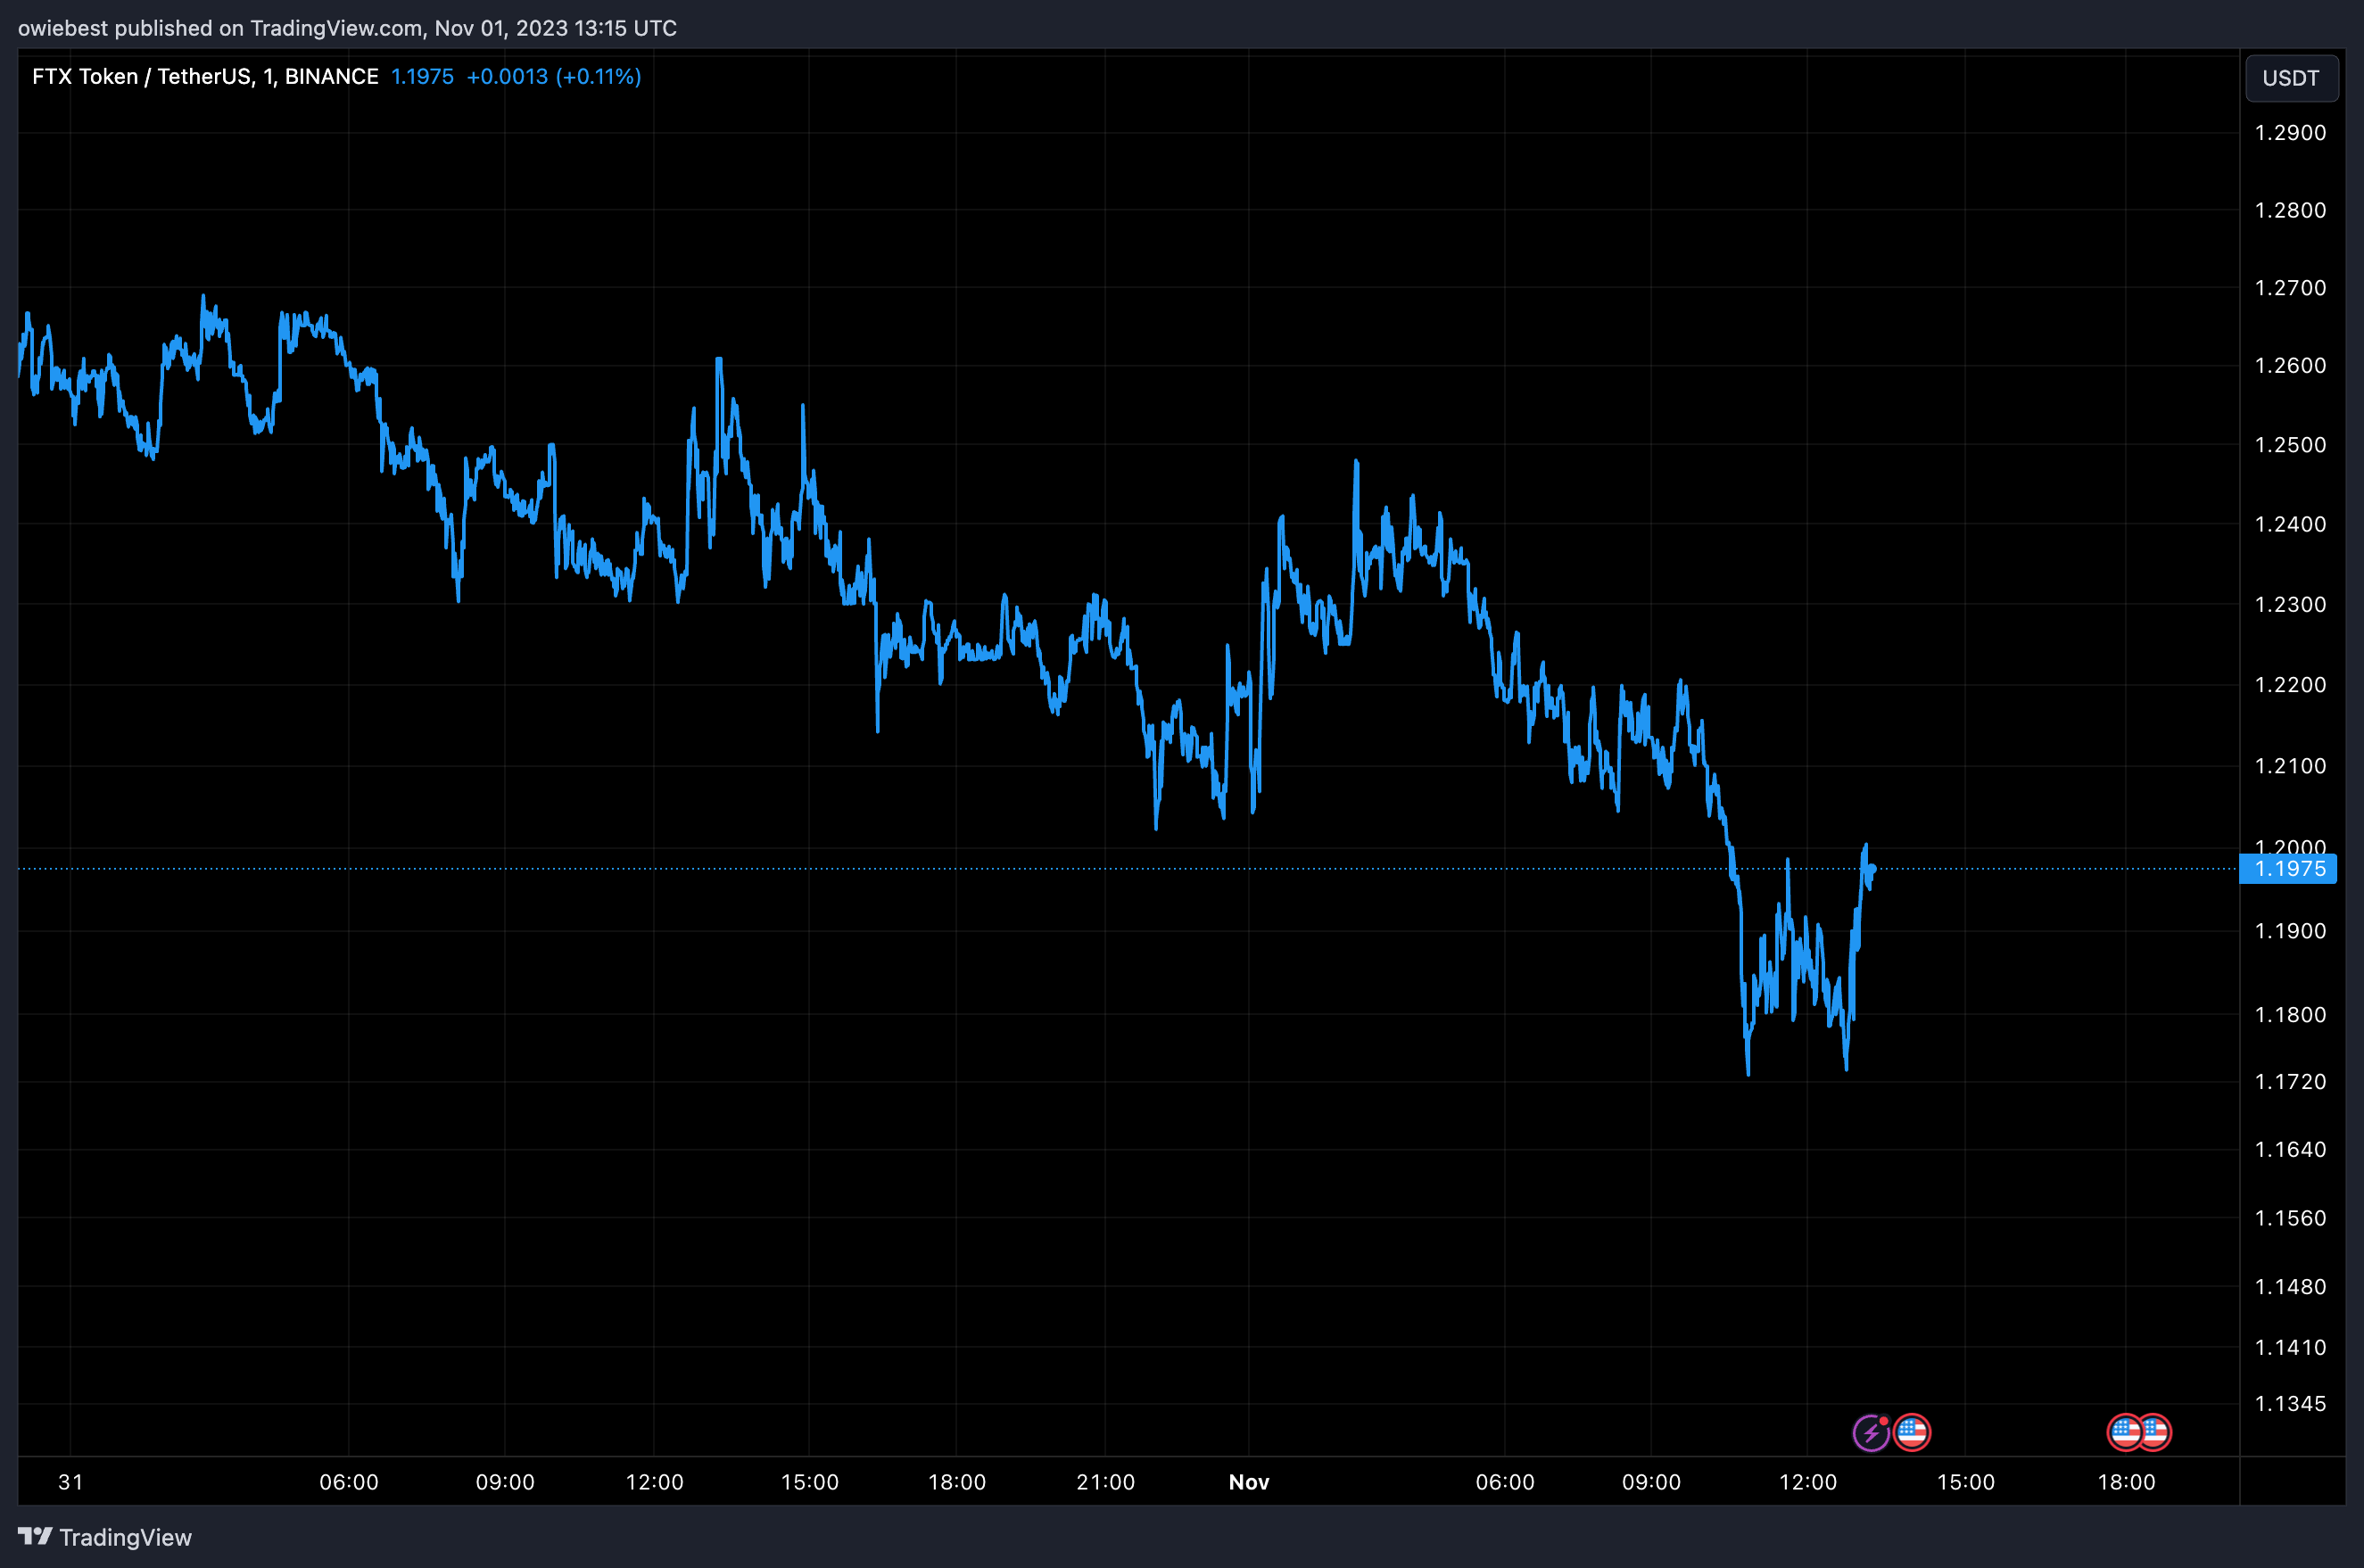Click the owiebest published header text
Image resolution: width=2364 pixels, height=1568 pixels.
pyautogui.click(x=347, y=28)
